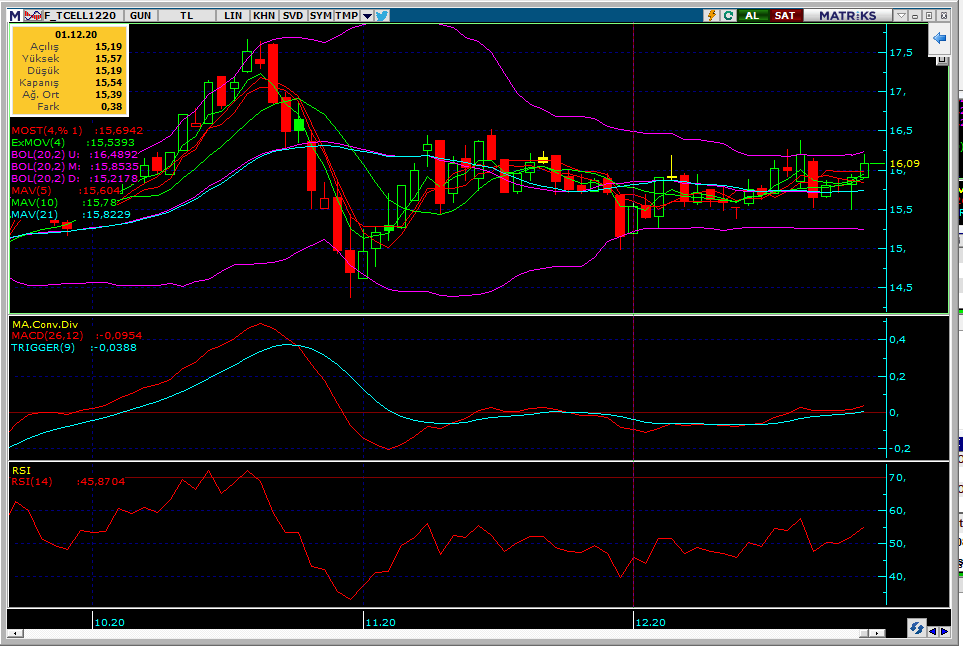Select the TRIGGER(9) label
The width and height of the screenshot is (963, 646).
43,348
